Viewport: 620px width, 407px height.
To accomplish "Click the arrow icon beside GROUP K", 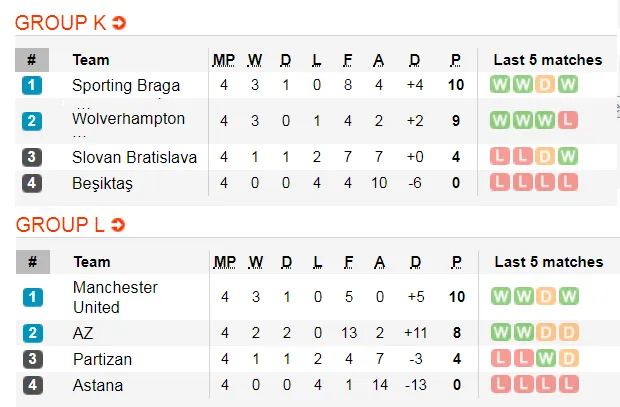I will [119, 23].
